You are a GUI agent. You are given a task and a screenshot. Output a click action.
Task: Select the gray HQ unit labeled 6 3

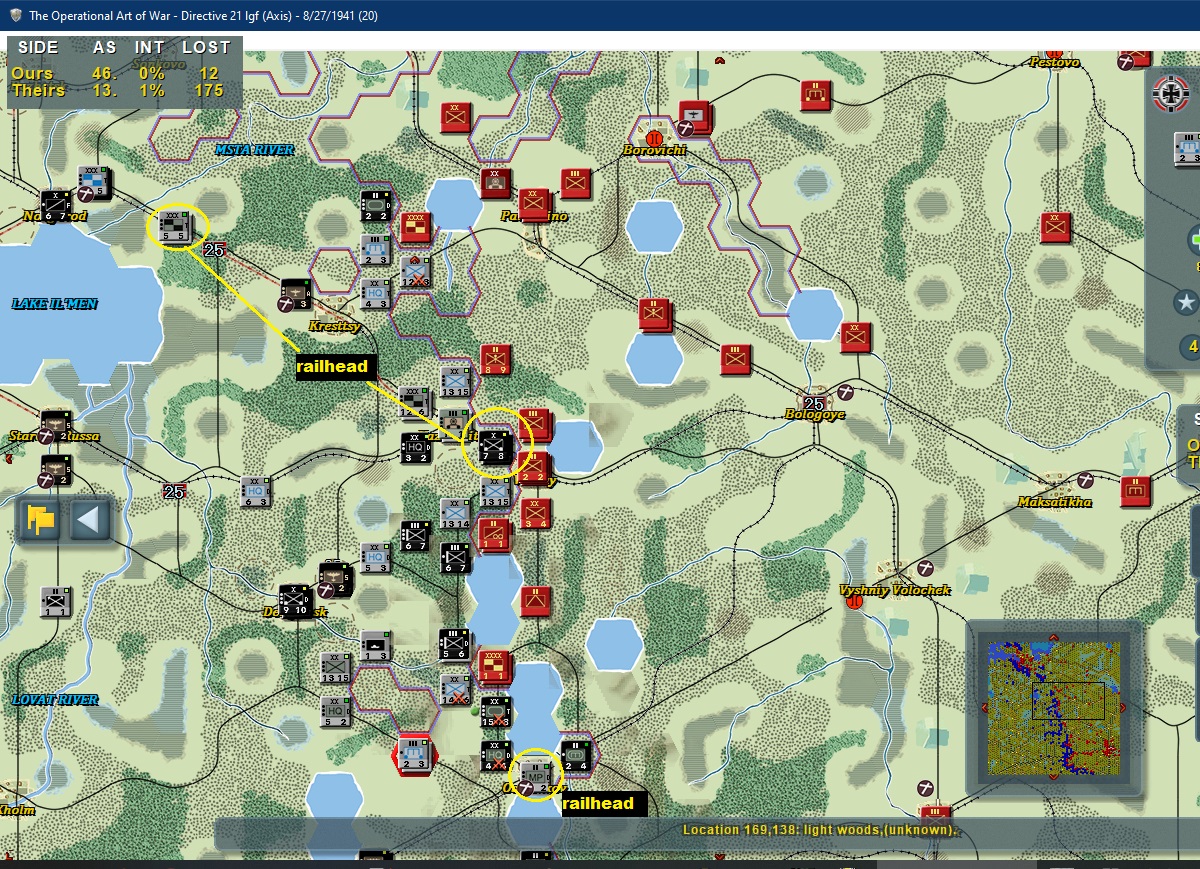click(256, 491)
